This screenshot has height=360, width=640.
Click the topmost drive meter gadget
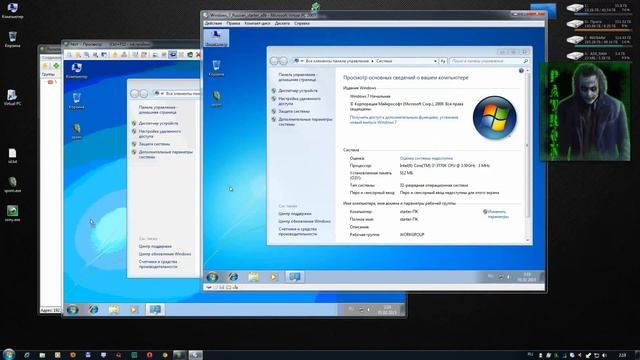point(599,8)
